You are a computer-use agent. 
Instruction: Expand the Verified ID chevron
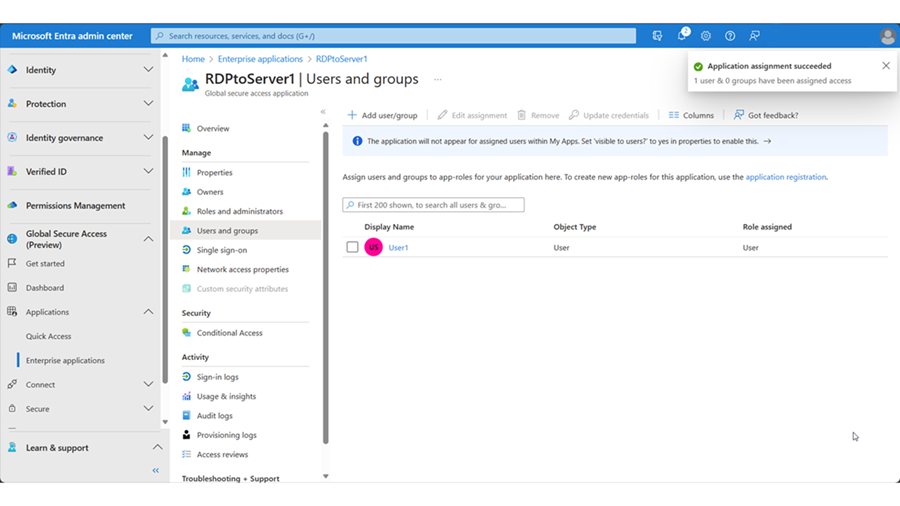click(148, 171)
